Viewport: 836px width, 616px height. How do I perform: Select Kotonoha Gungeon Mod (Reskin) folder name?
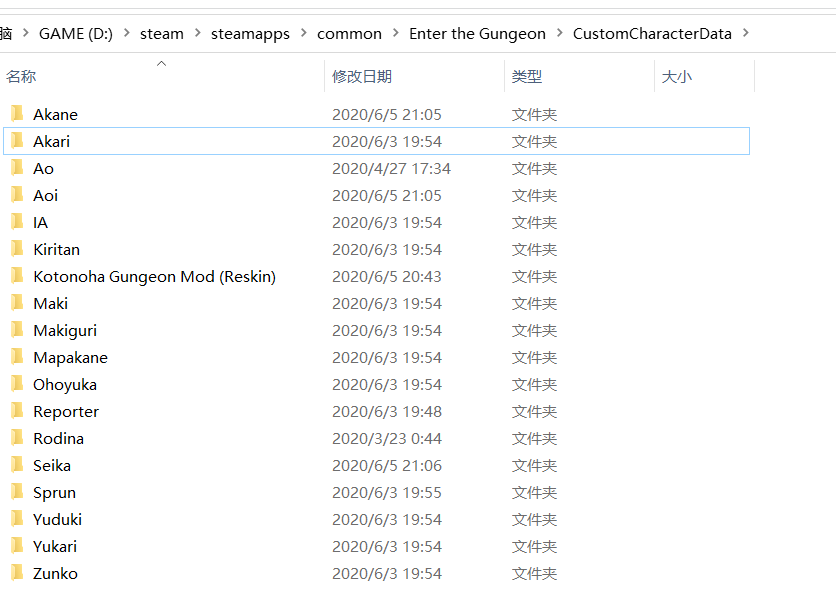155,277
